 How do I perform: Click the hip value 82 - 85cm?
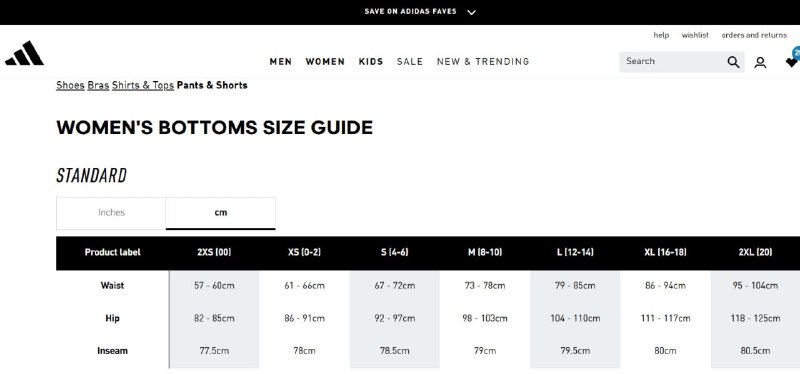(214, 318)
